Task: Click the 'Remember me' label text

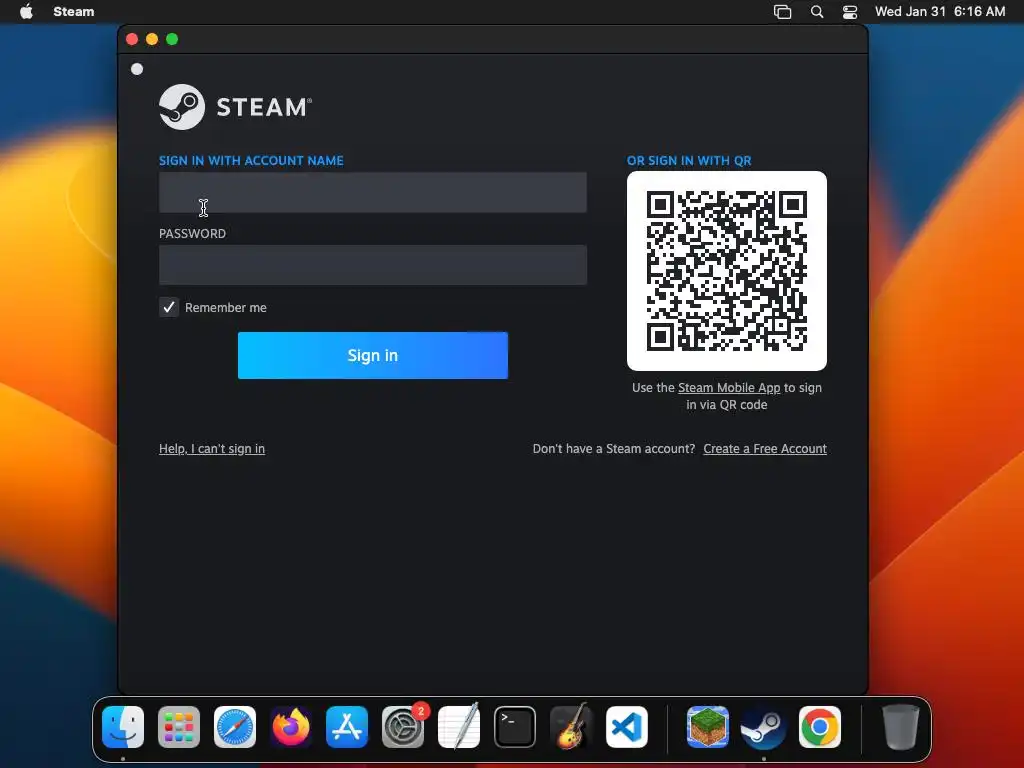Action: click(x=225, y=308)
